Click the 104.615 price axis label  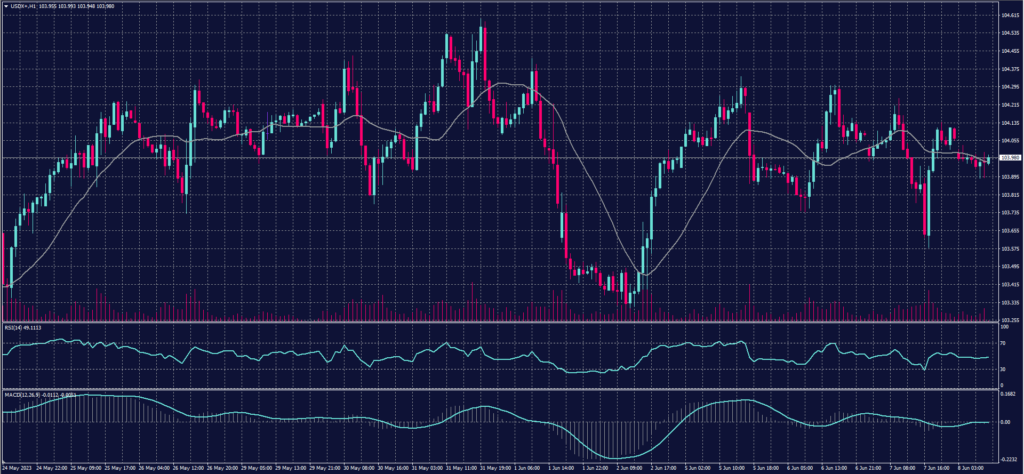[1008, 17]
